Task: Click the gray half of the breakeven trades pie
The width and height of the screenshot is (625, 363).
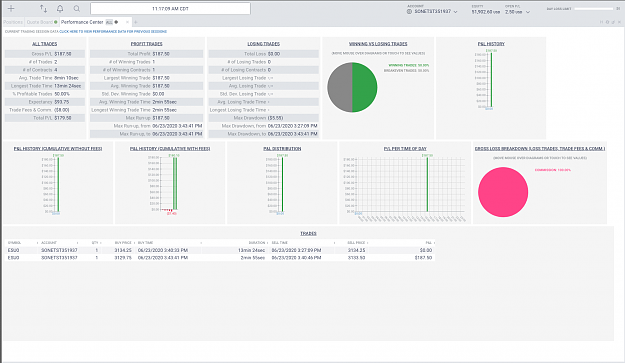Action: click(x=340, y=87)
